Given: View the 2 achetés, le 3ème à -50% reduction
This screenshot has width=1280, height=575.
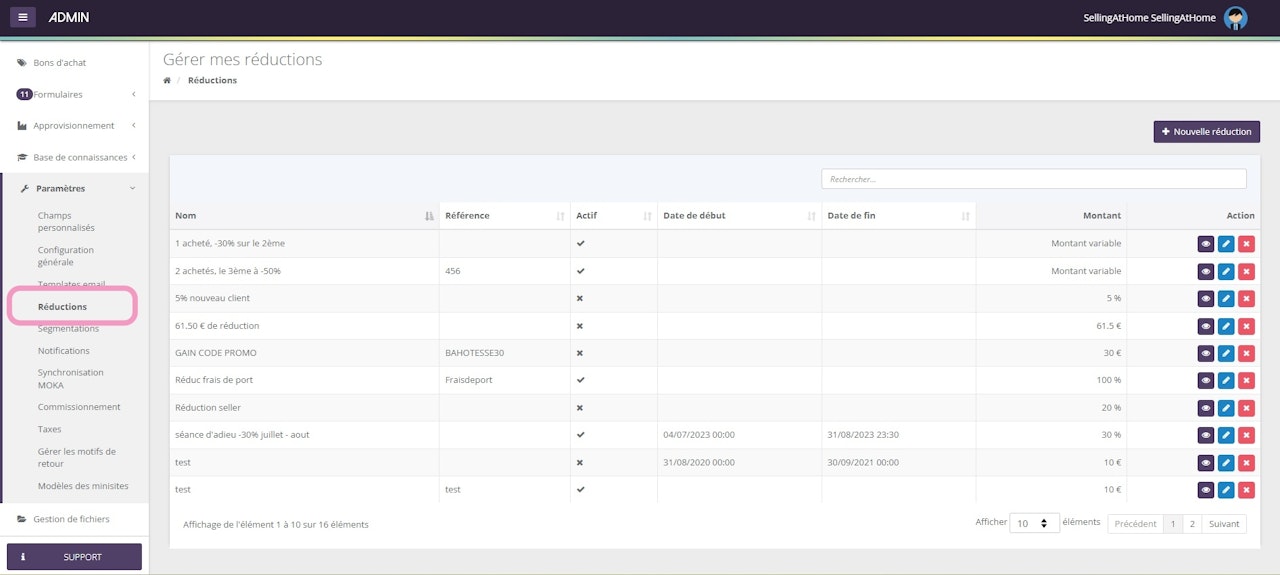Looking at the screenshot, I should (1205, 271).
